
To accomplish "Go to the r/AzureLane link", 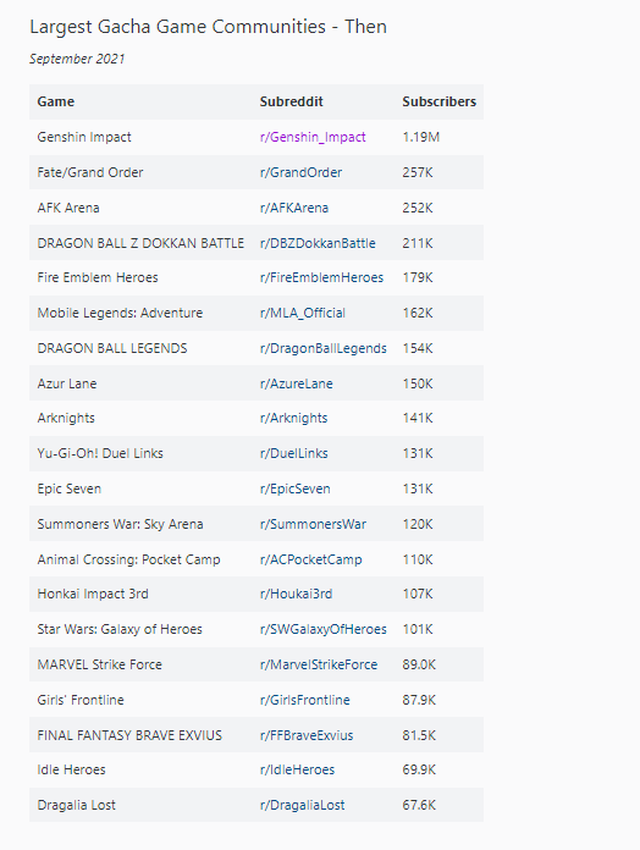I will point(296,384).
